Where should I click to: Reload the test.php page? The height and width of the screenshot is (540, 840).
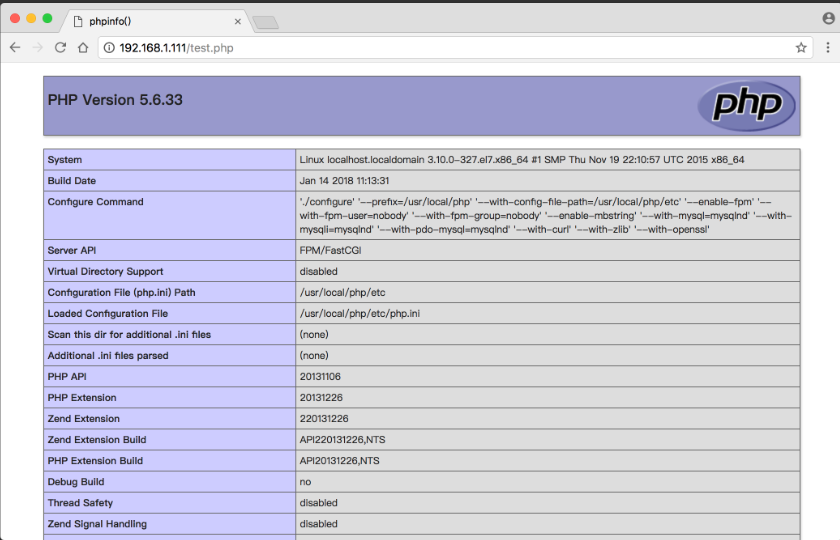(61, 48)
